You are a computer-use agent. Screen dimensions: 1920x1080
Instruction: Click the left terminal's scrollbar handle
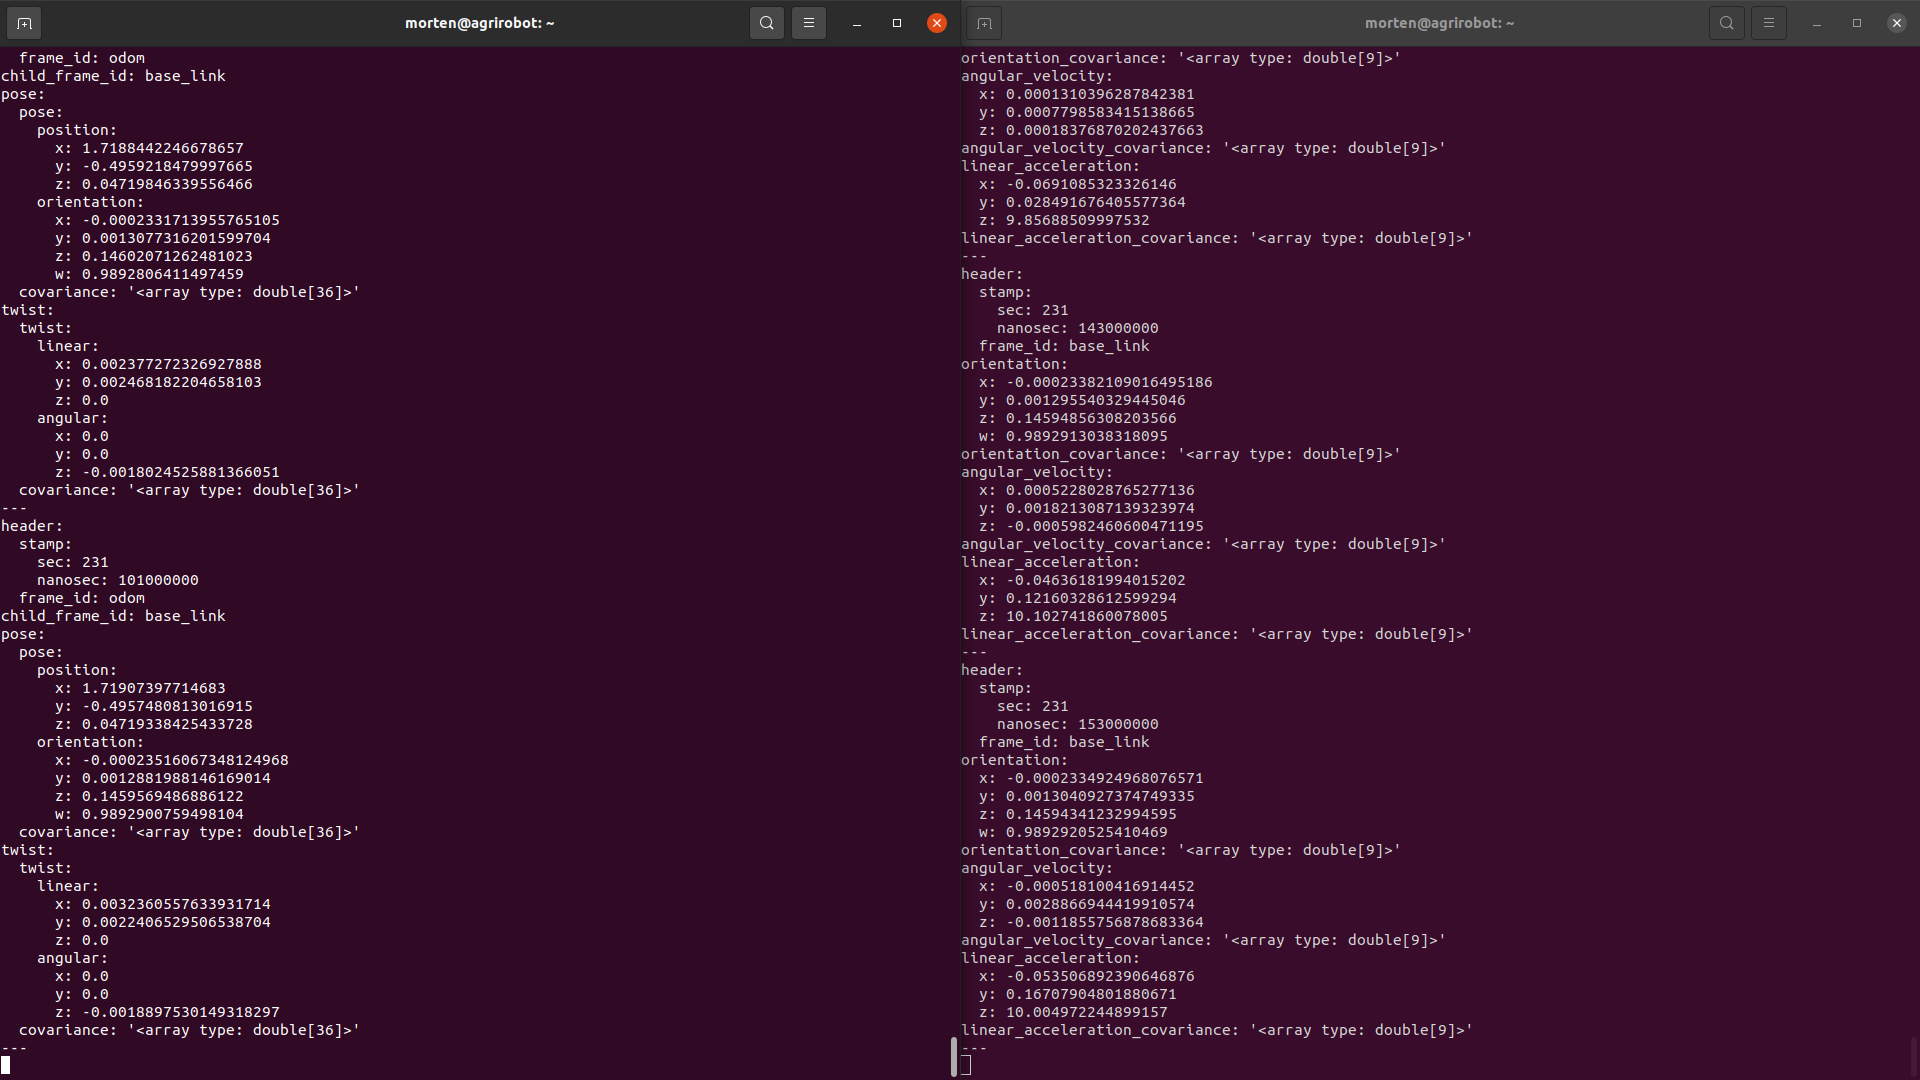[x=954, y=1056]
